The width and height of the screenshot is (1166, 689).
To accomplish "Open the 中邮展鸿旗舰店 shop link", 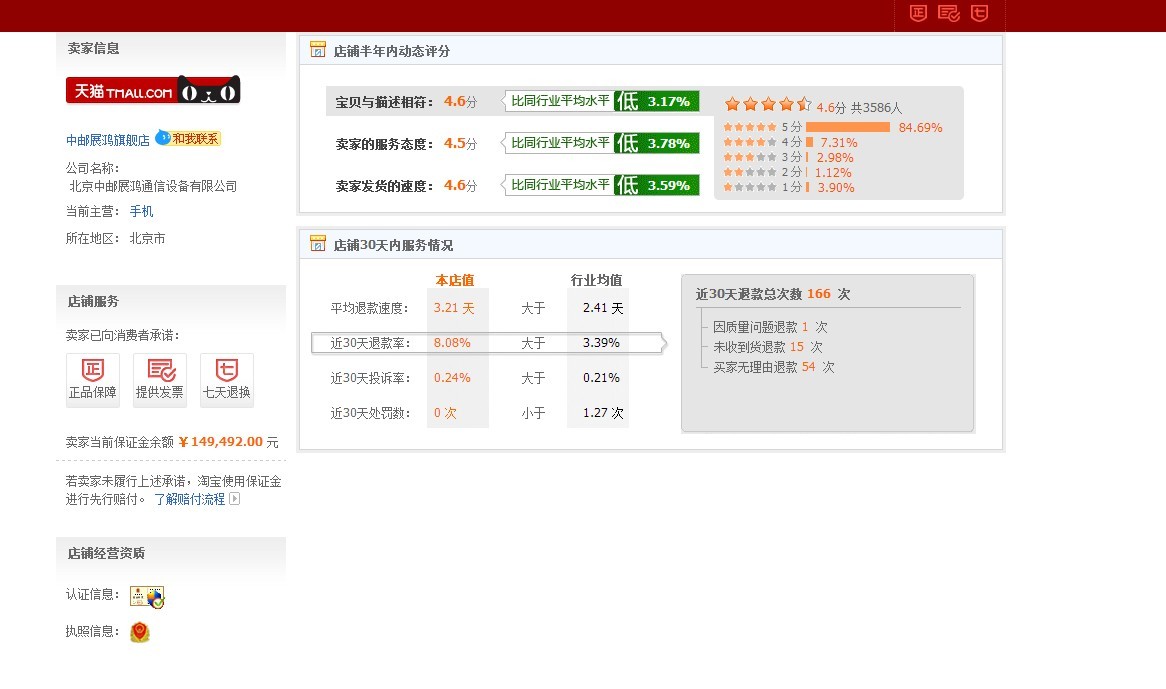I will click(x=108, y=140).
